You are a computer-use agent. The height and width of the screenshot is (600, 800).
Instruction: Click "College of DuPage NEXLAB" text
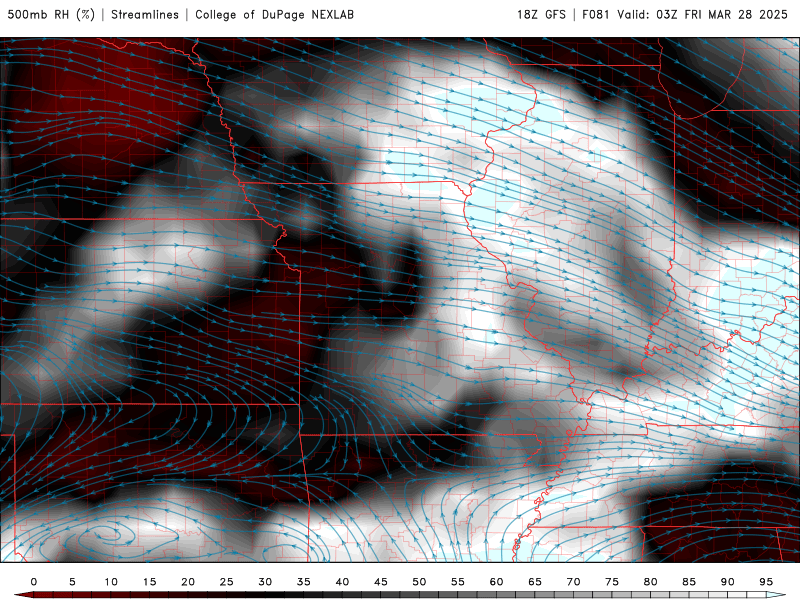[274, 14]
